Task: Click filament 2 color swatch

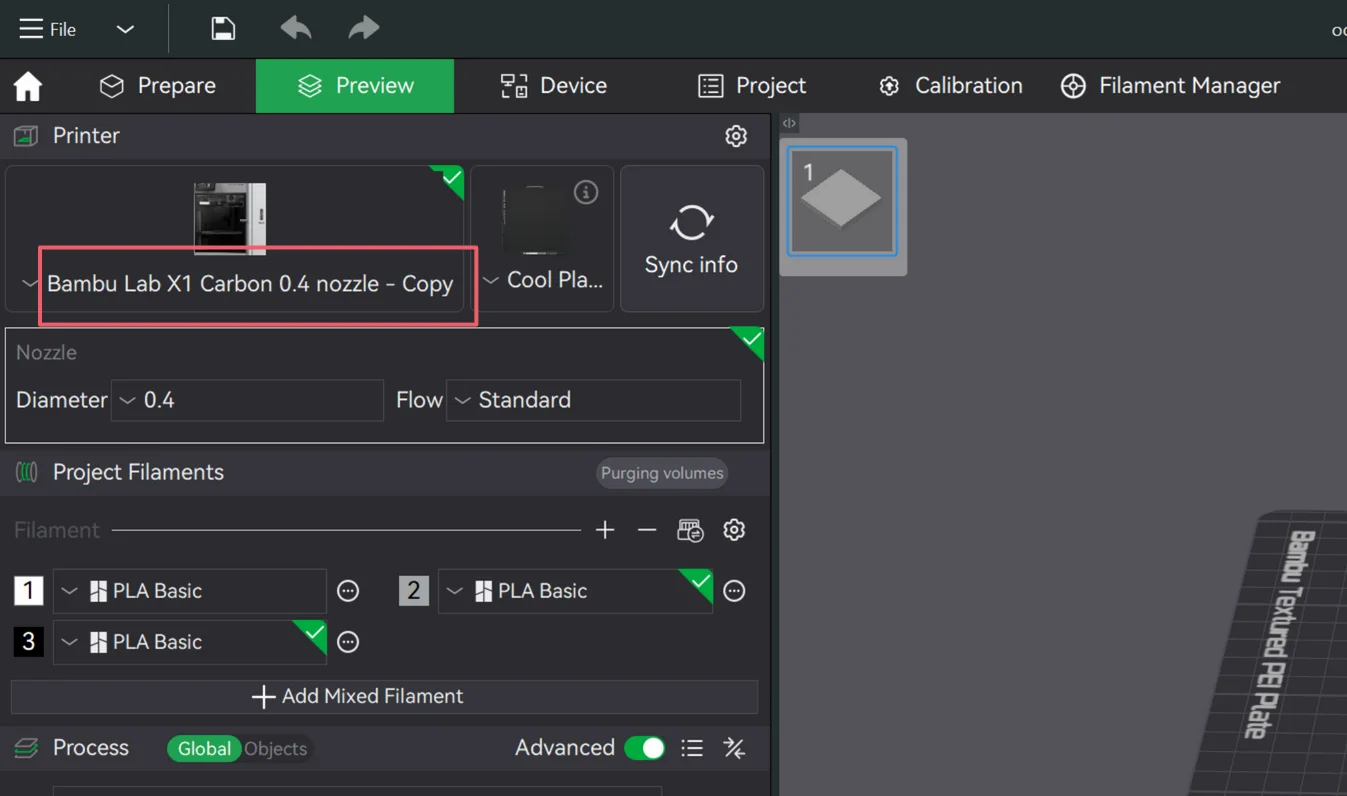Action: point(414,591)
